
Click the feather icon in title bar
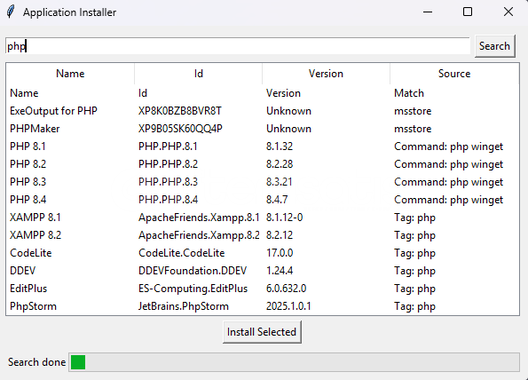click(x=11, y=12)
